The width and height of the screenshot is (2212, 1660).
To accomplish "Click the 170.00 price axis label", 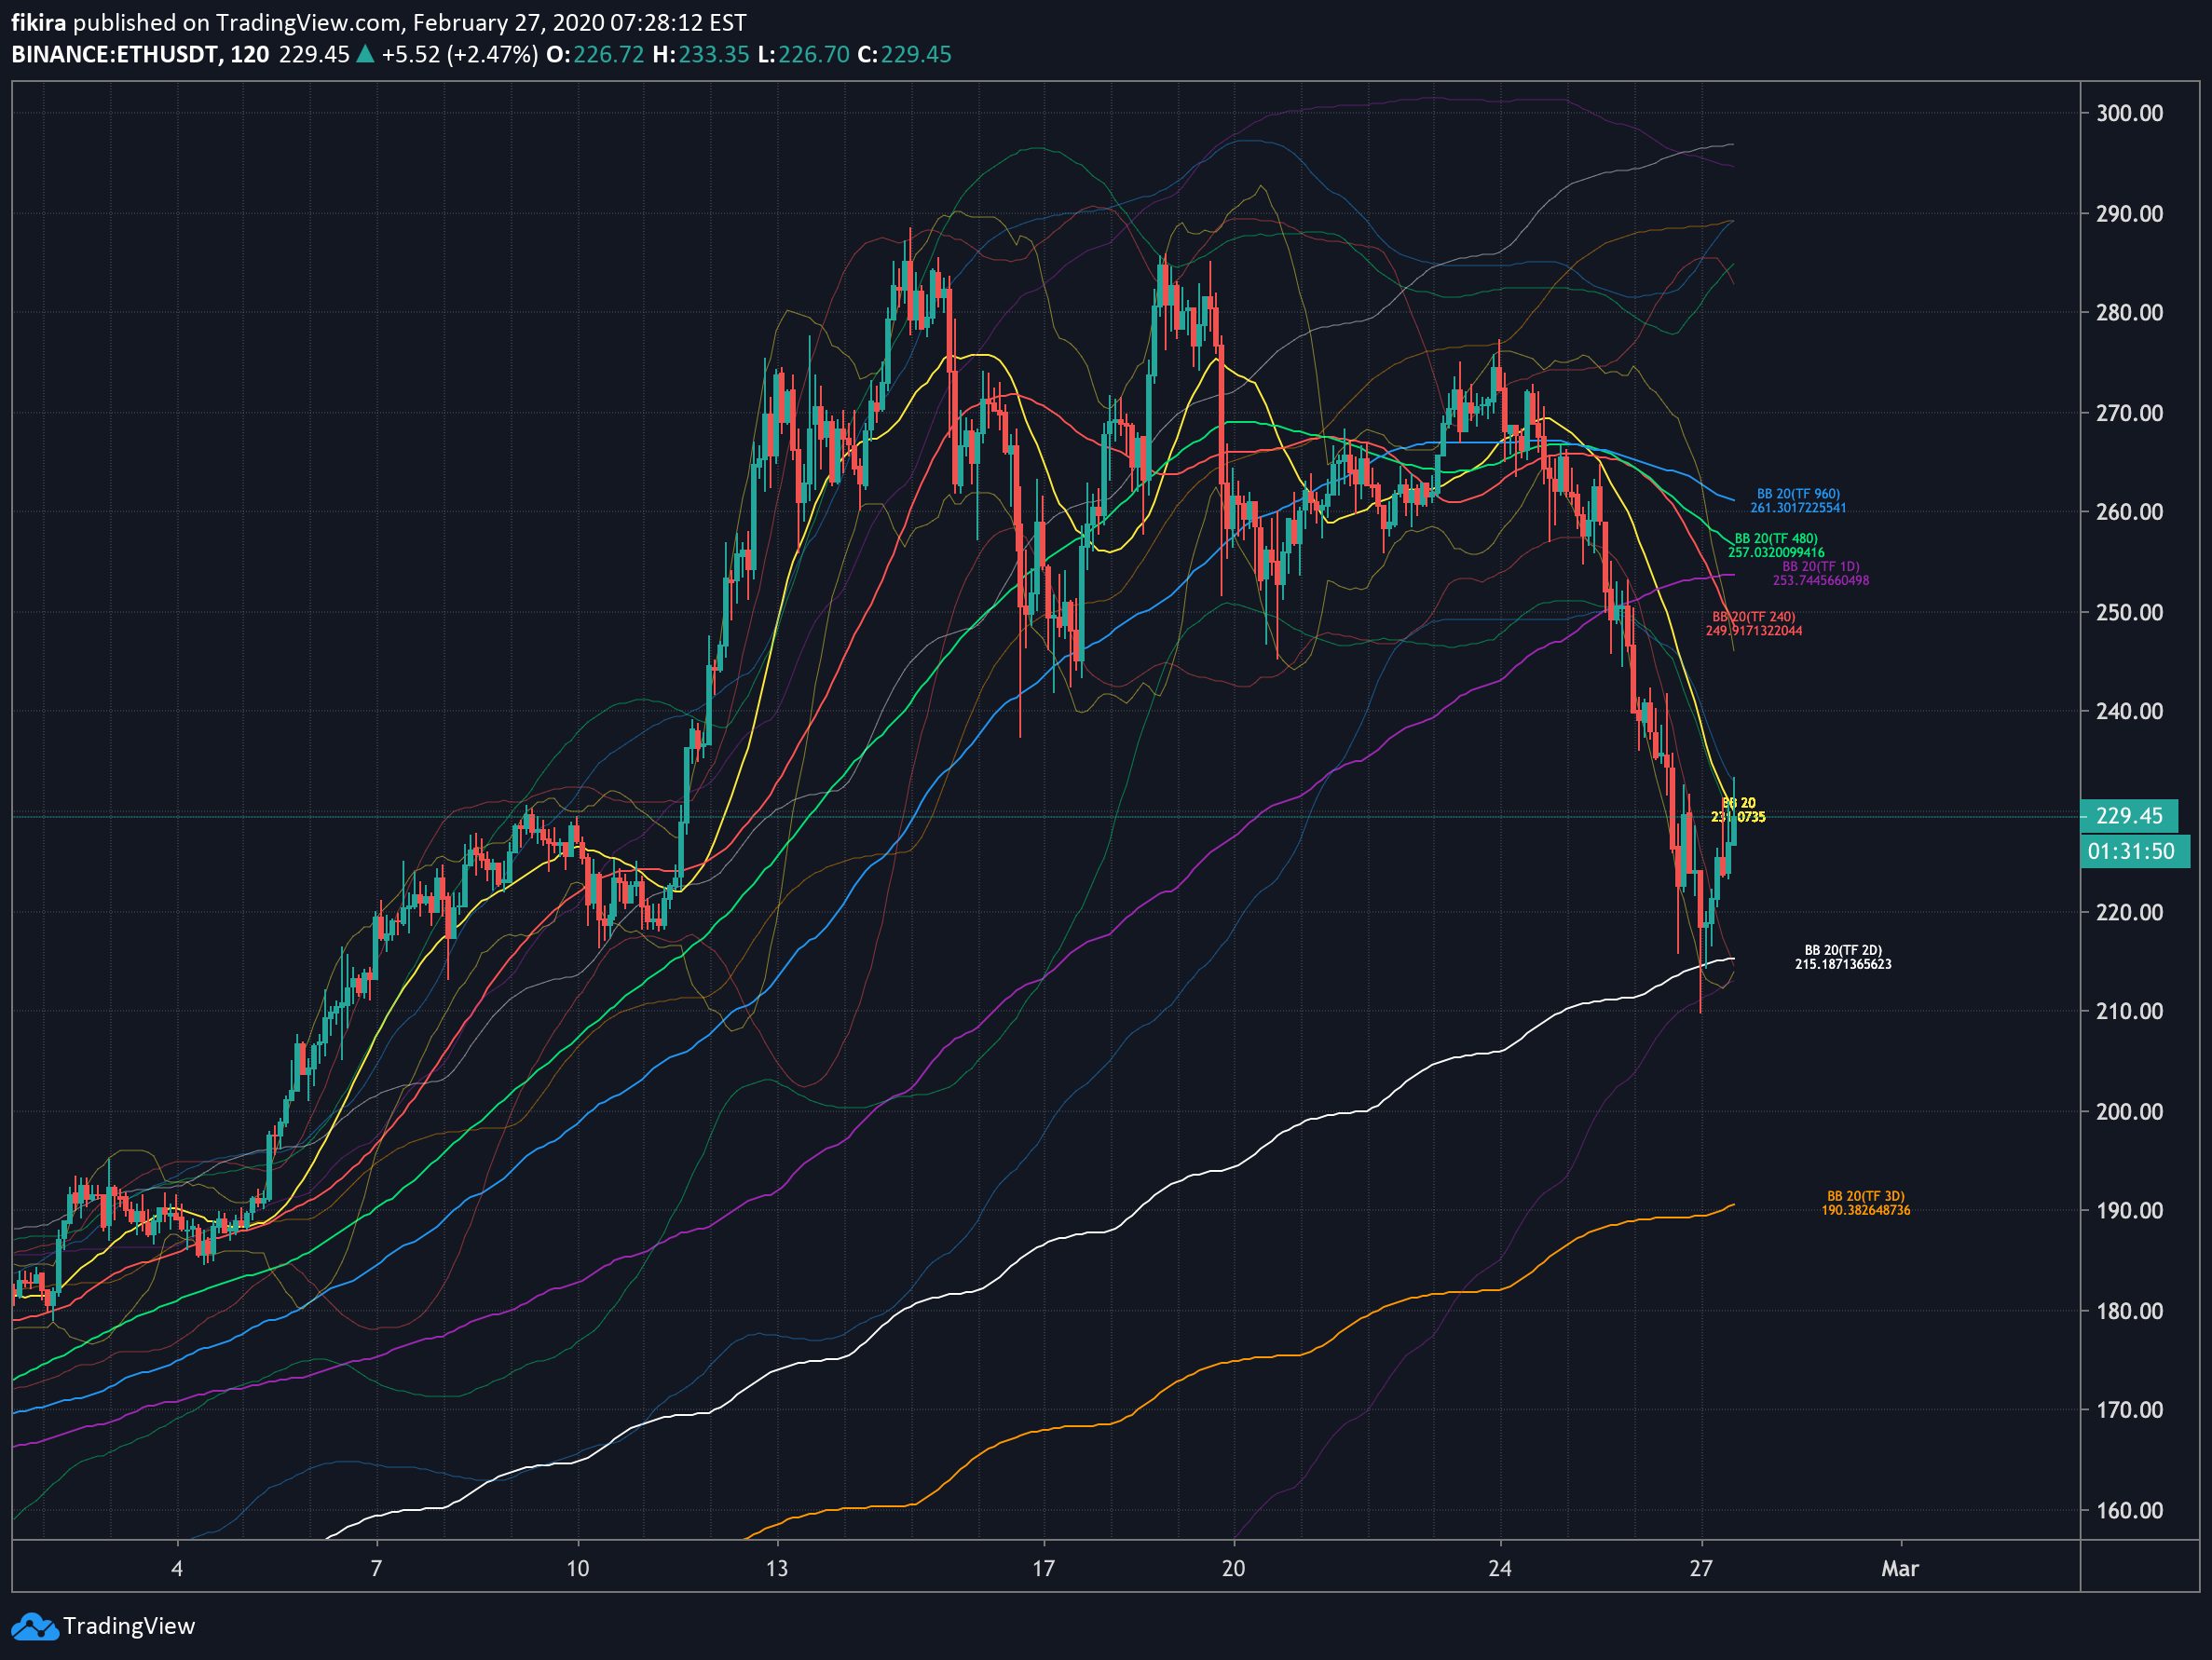I will 2129,1410.
